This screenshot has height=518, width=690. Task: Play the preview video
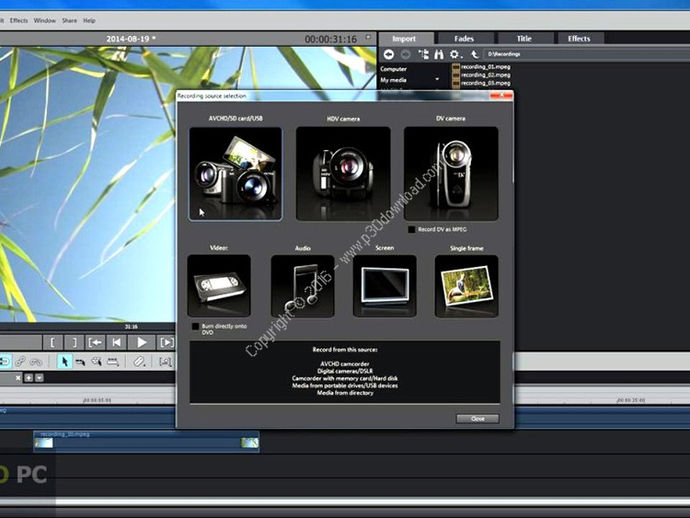pyautogui.click(x=141, y=342)
